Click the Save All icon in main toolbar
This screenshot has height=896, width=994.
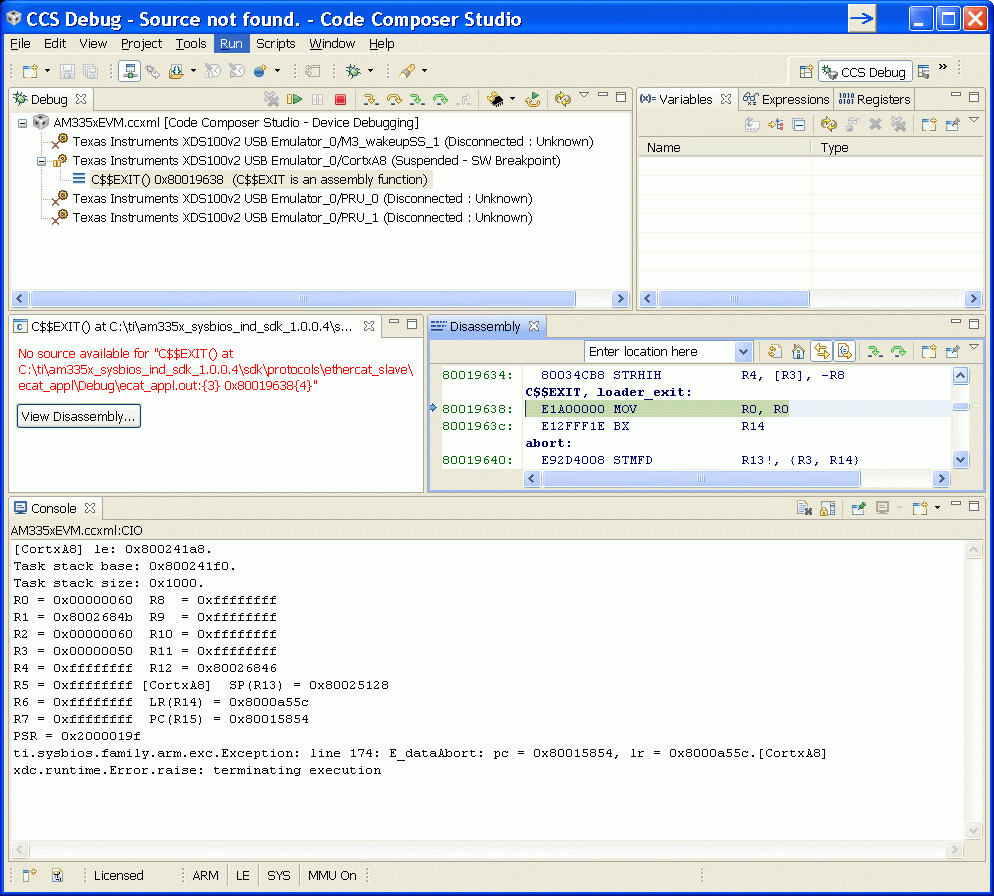point(91,71)
